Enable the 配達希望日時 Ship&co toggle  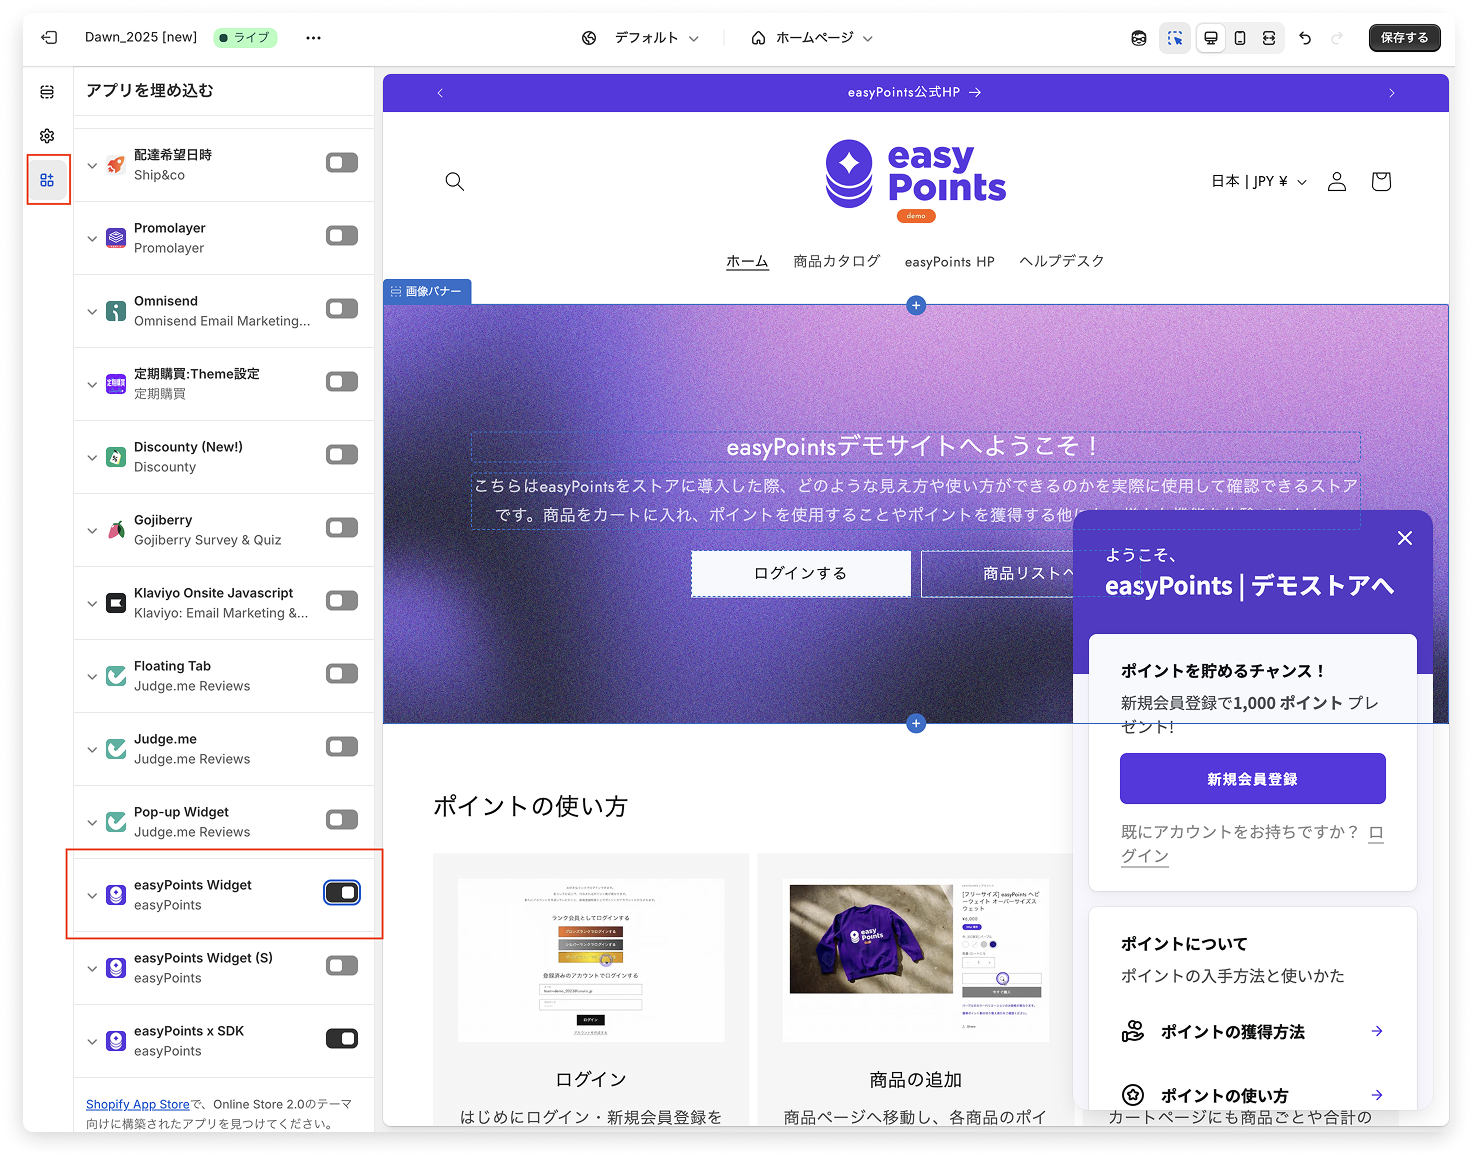click(342, 163)
